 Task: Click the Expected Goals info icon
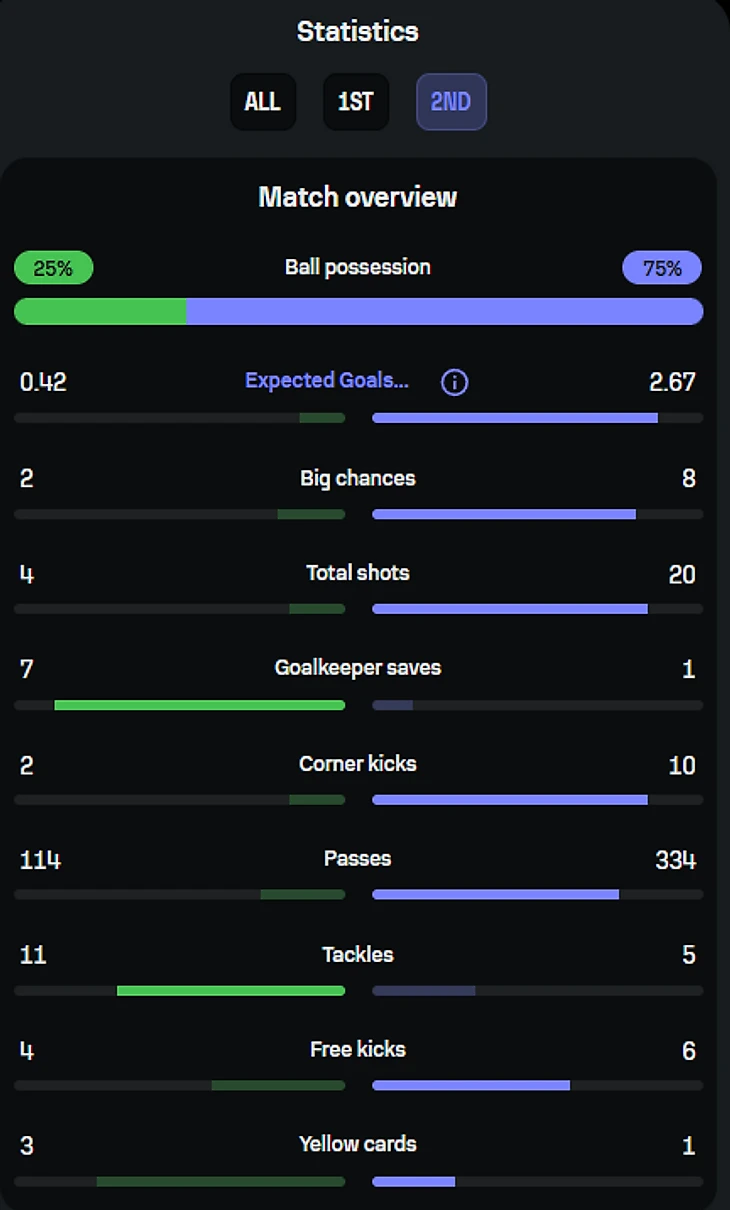click(x=454, y=382)
